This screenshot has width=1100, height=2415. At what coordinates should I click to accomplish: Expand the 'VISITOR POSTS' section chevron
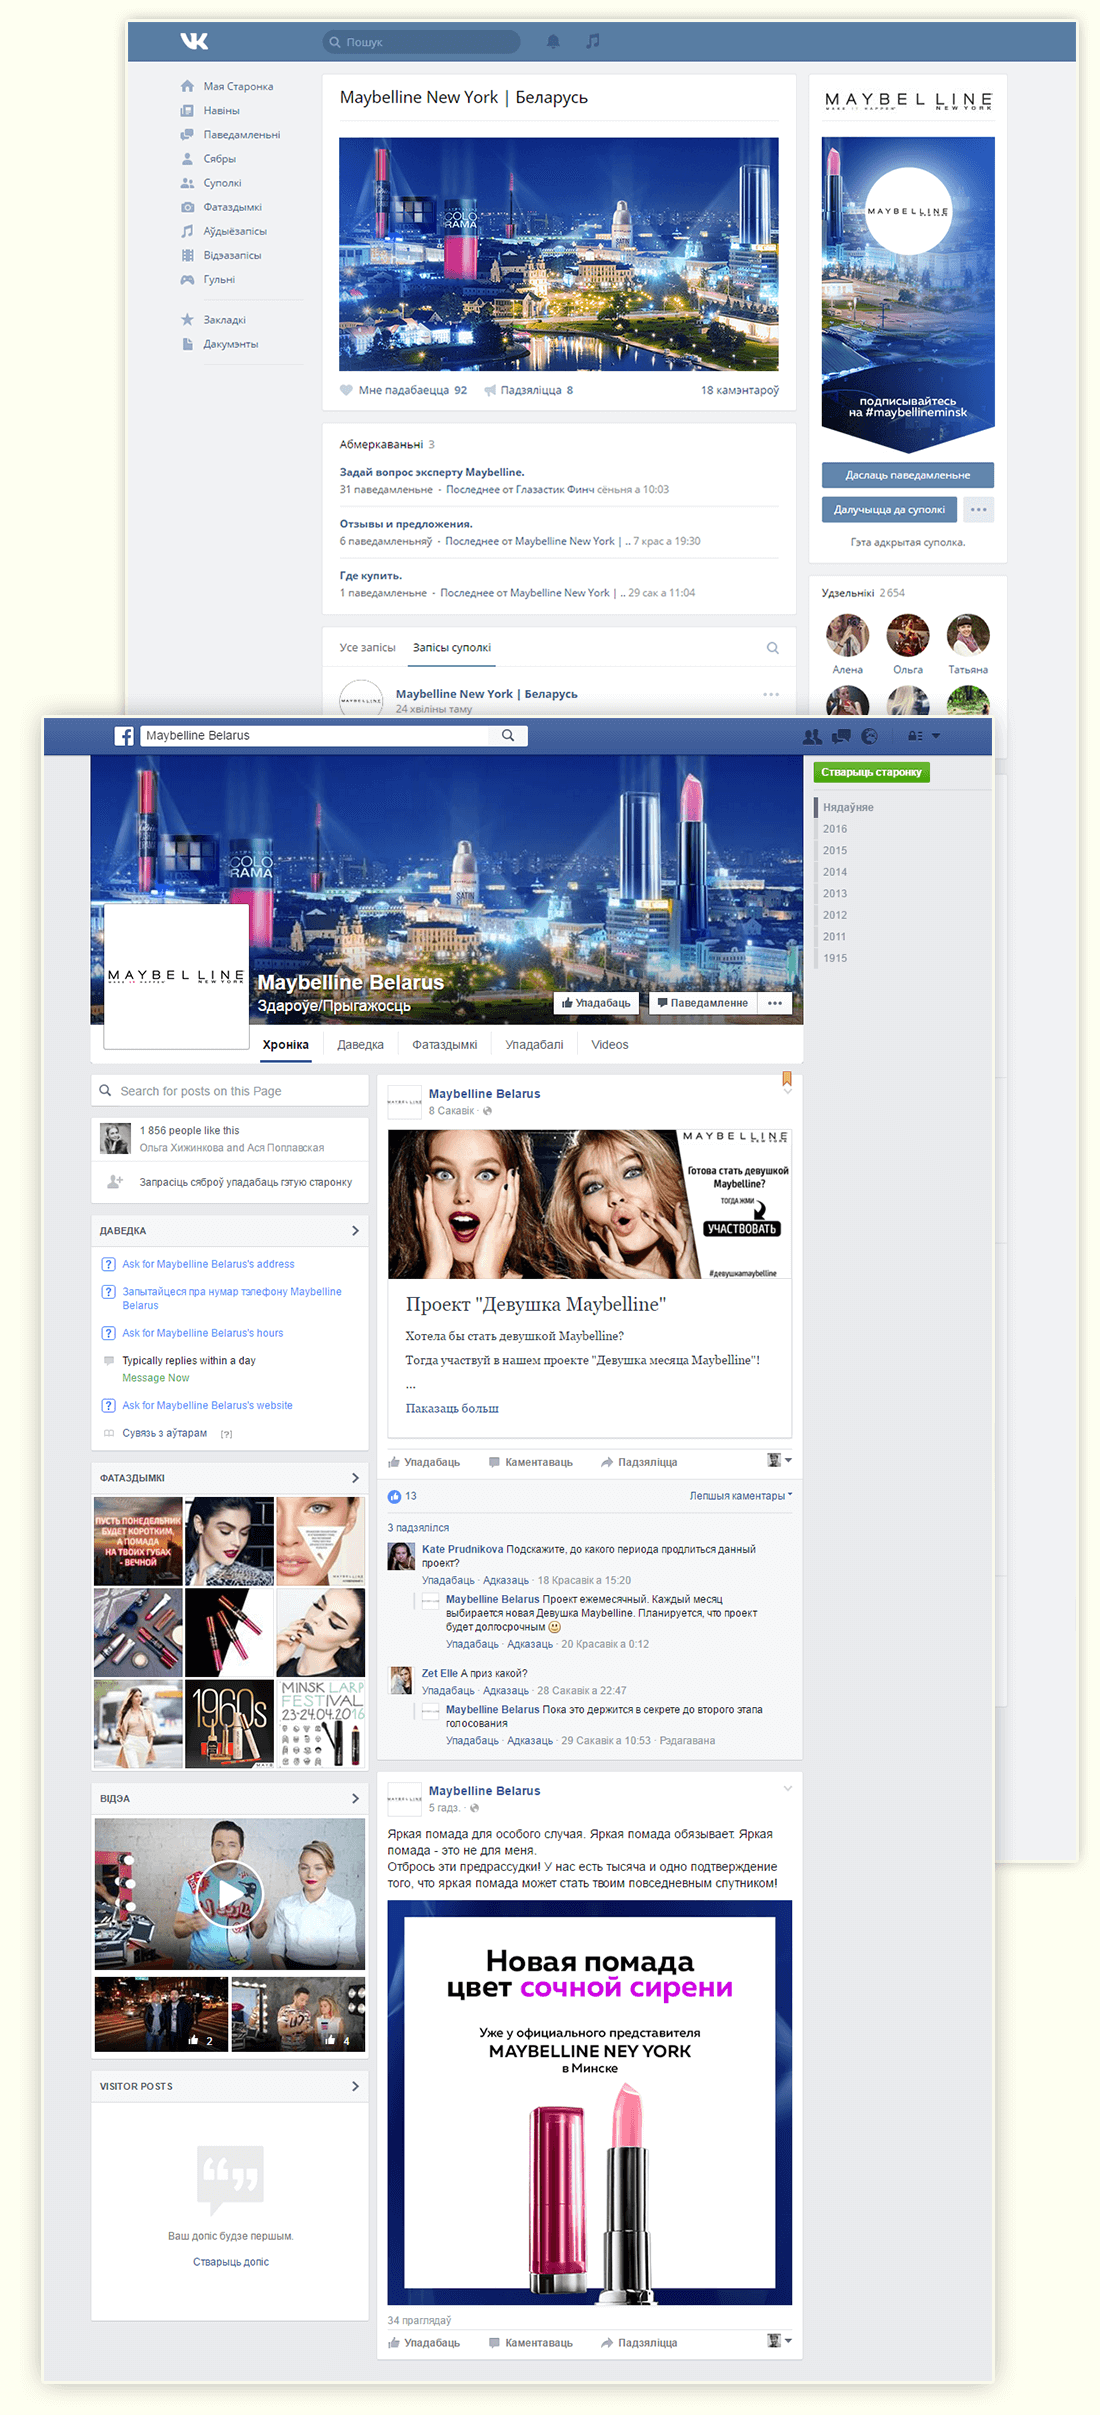pos(355,2086)
